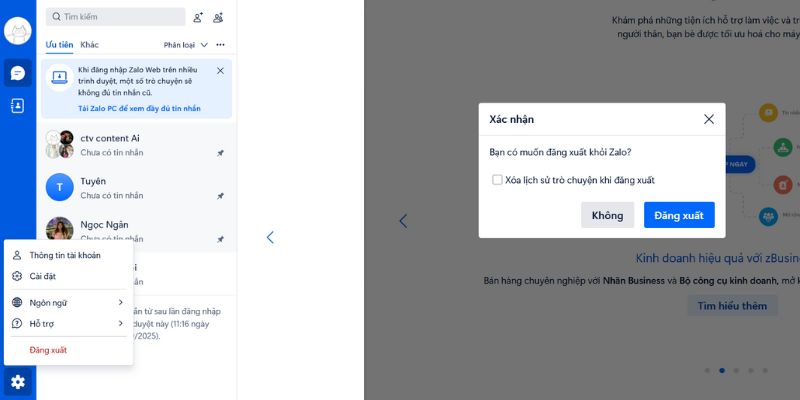
Task: Select Cài đặt in the popup menu
Action: point(68,276)
